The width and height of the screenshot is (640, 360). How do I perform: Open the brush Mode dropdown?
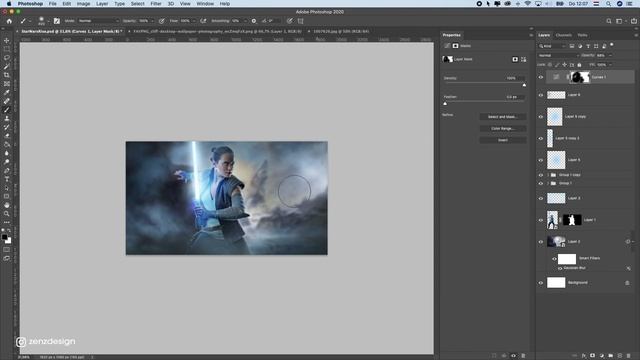[98, 21]
